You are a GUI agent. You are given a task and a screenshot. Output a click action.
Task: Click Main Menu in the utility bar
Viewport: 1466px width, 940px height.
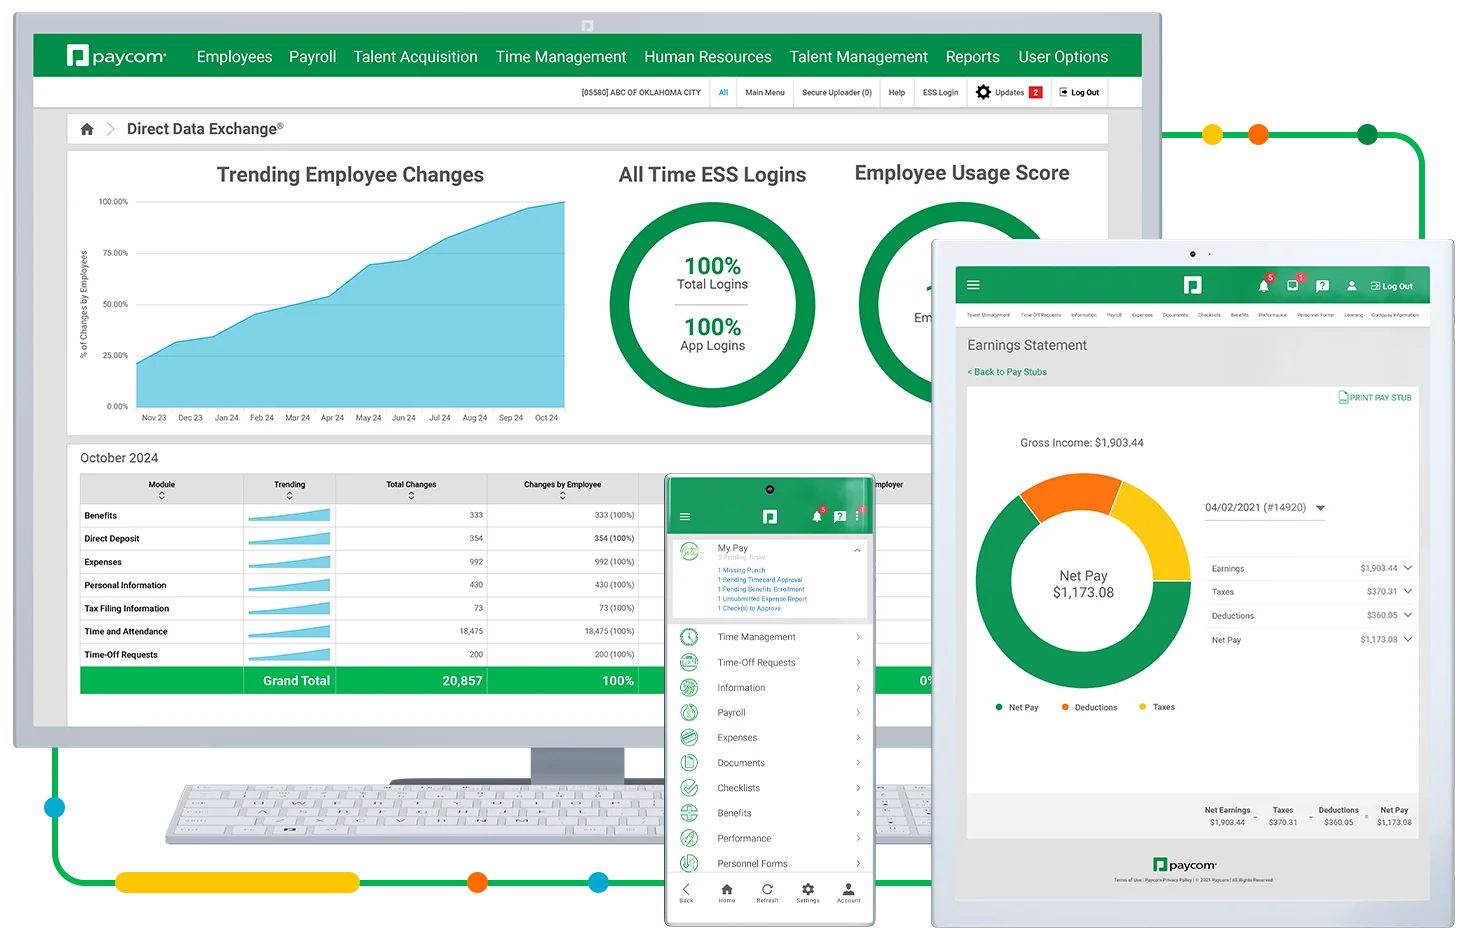coord(765,92)
